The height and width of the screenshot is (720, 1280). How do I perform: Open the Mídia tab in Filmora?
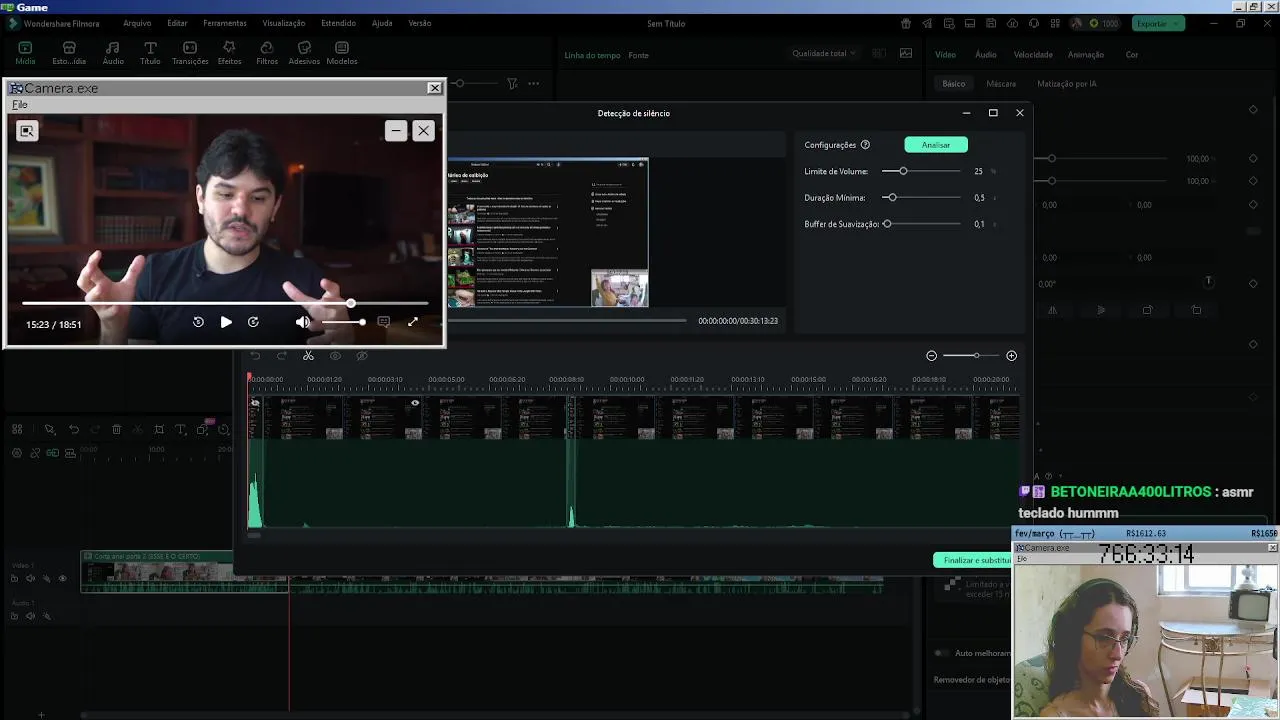pos(25,53)
